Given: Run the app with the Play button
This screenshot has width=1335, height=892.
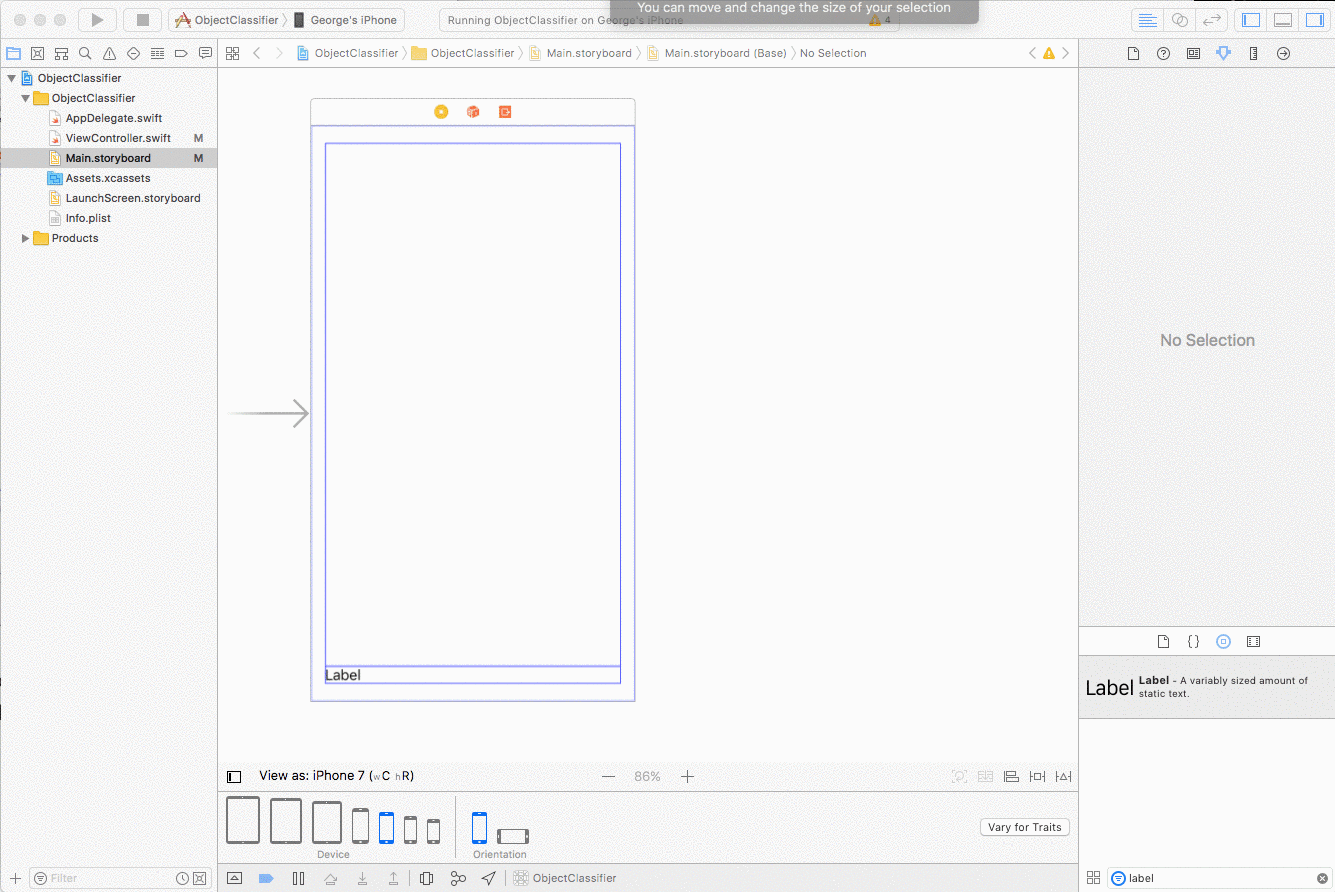Looking at the screenshot, I should point(97,20).
